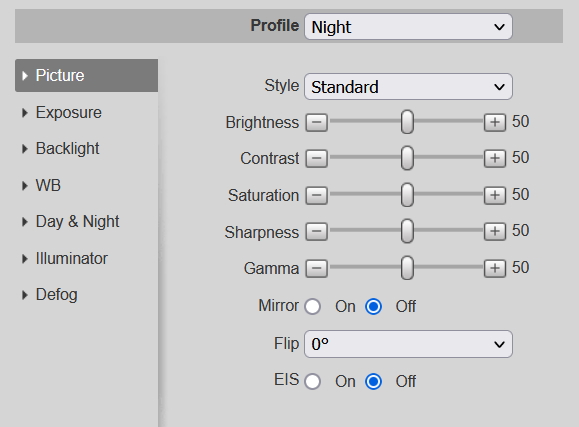Screen dimensions: 579x427
Task: Decrease Gamma using the minus icon
Action: click(316, 268)
